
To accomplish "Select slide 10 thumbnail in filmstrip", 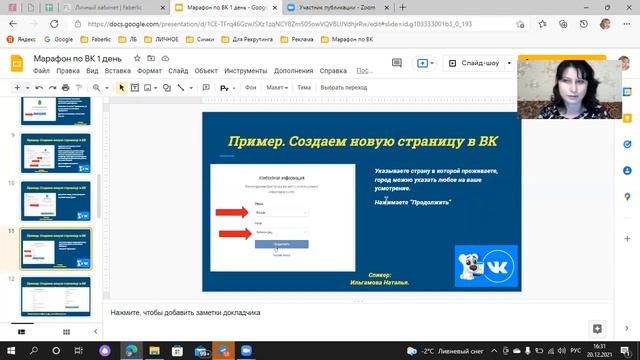I will coord(56,201).
